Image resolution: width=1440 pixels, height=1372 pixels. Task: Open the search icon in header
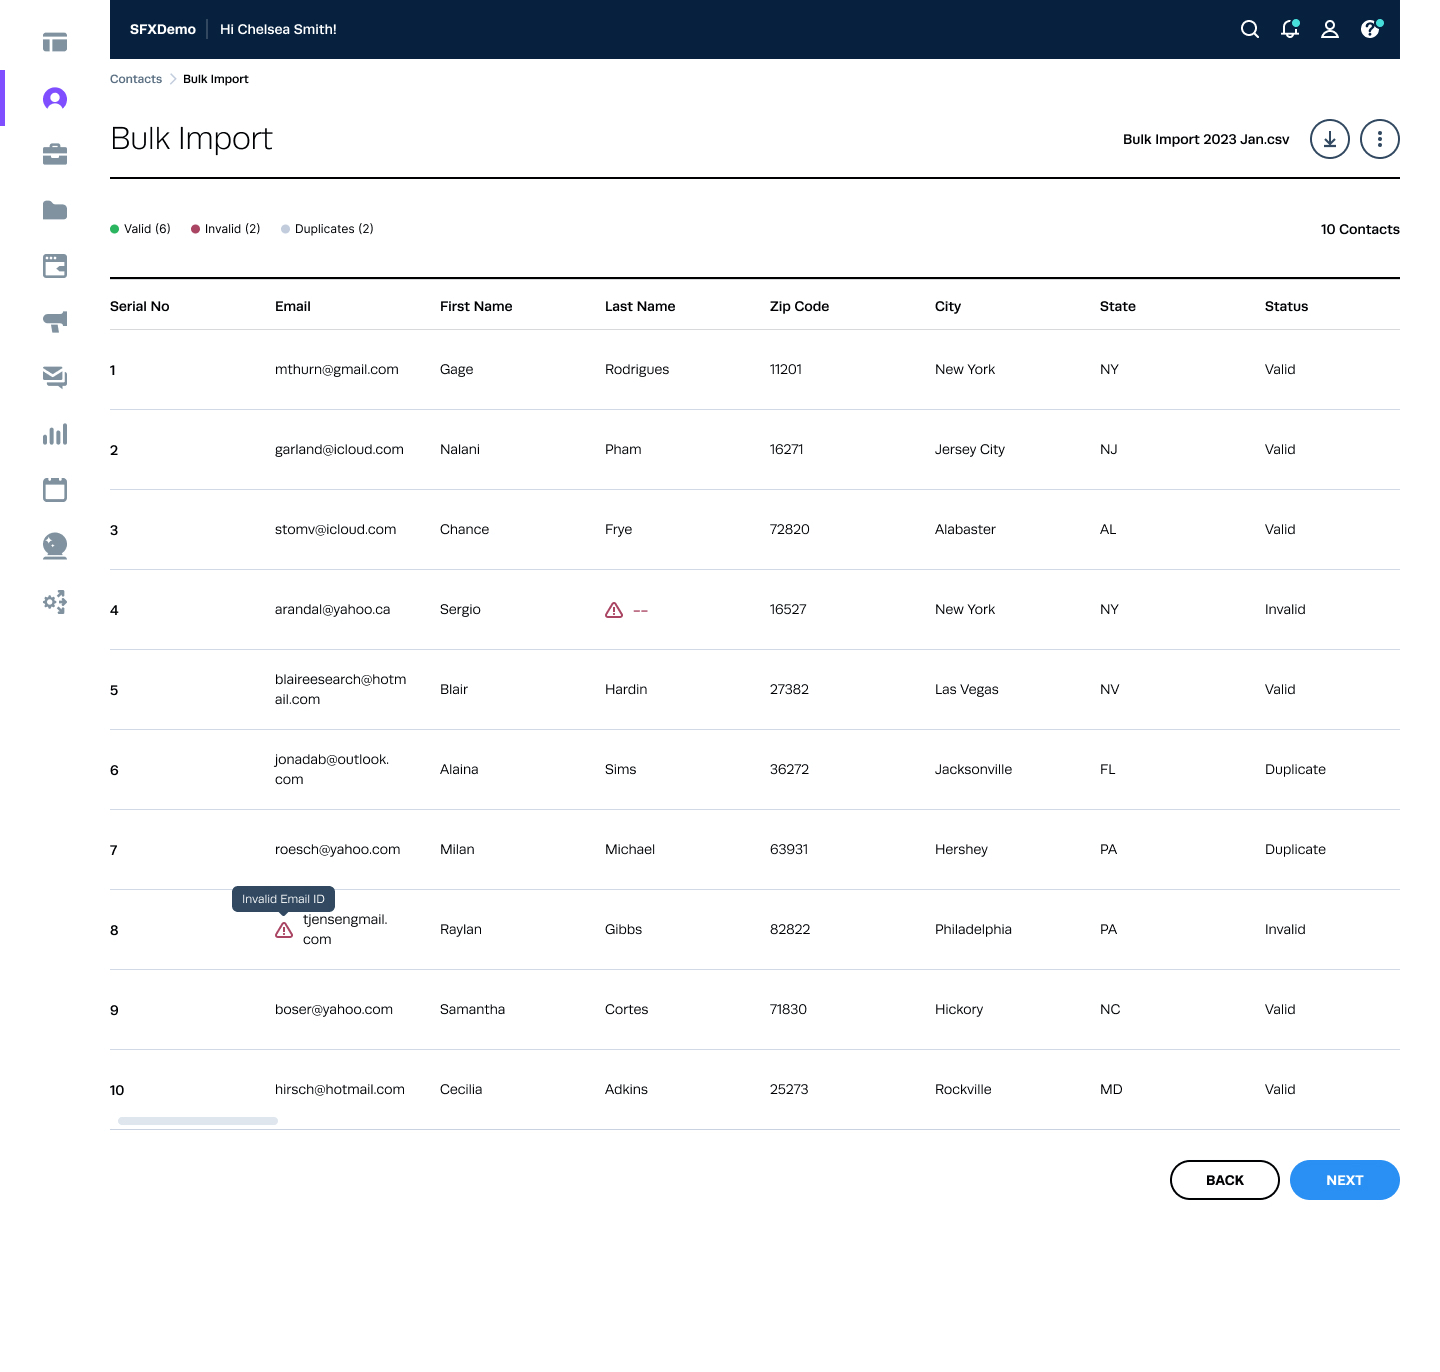[1249, 29]
